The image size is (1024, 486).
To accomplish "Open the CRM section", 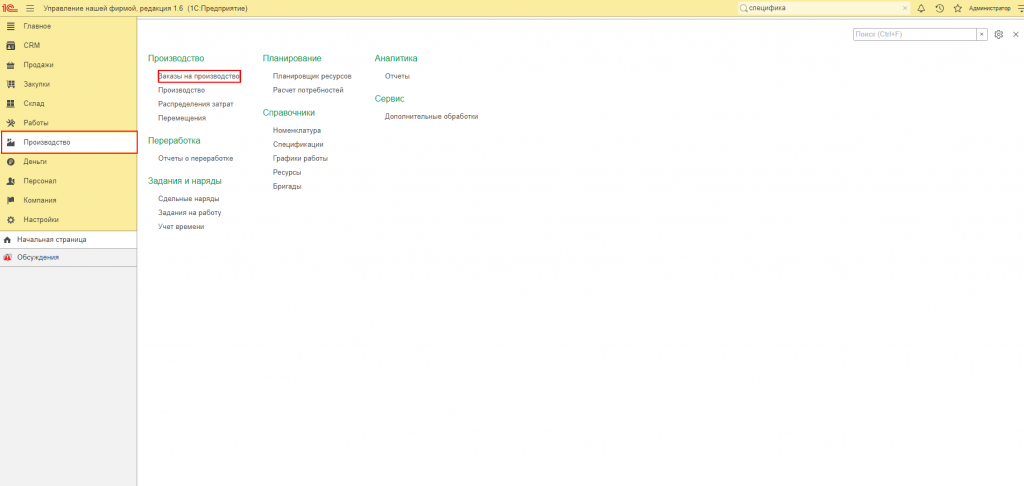I will pos(31,46).
